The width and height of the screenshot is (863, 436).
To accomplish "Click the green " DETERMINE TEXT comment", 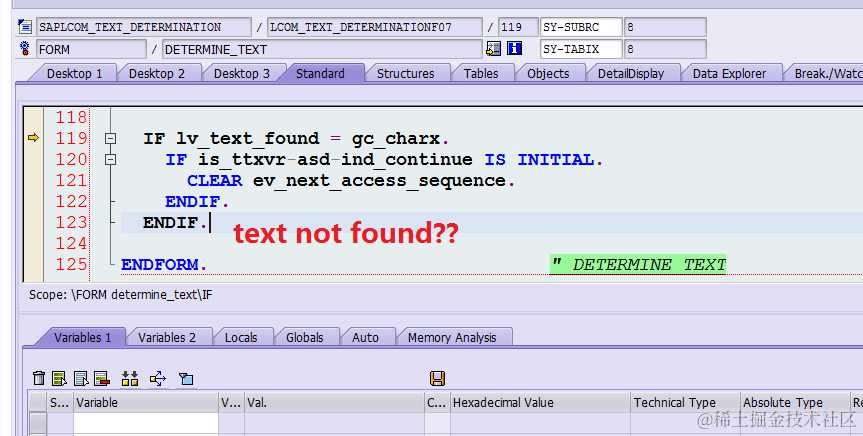I will (x=638, y=265).
